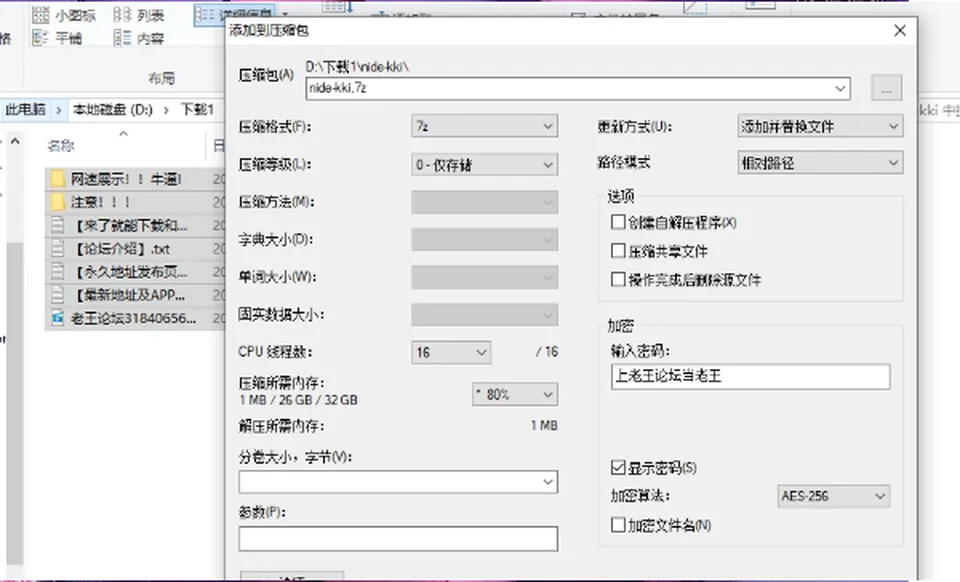This screenshot has height=582, width=960.
Task: Navigate to 本地磁盘 (D:) breadcrumb
Action: click(x=113, y=110)
